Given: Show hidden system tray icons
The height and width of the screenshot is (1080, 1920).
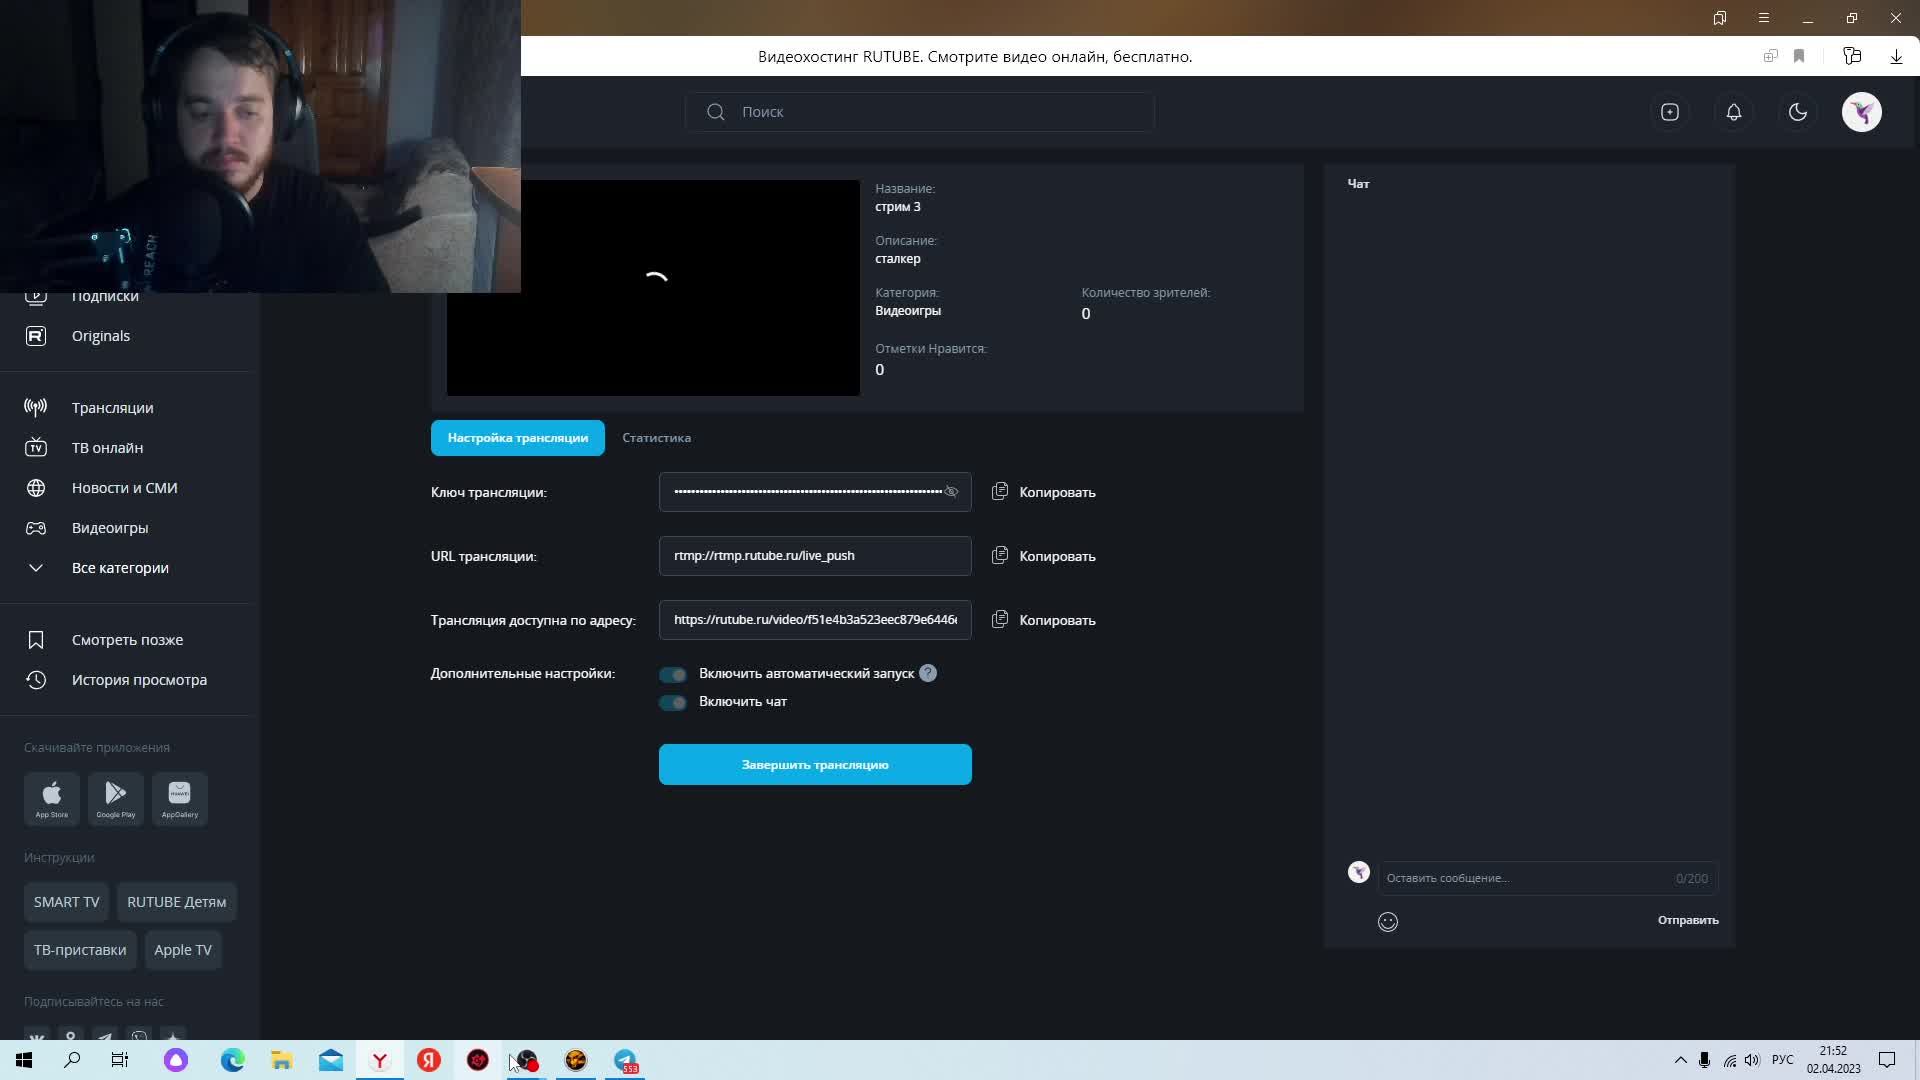Looking at the screenshot, I should 1680,1060.
